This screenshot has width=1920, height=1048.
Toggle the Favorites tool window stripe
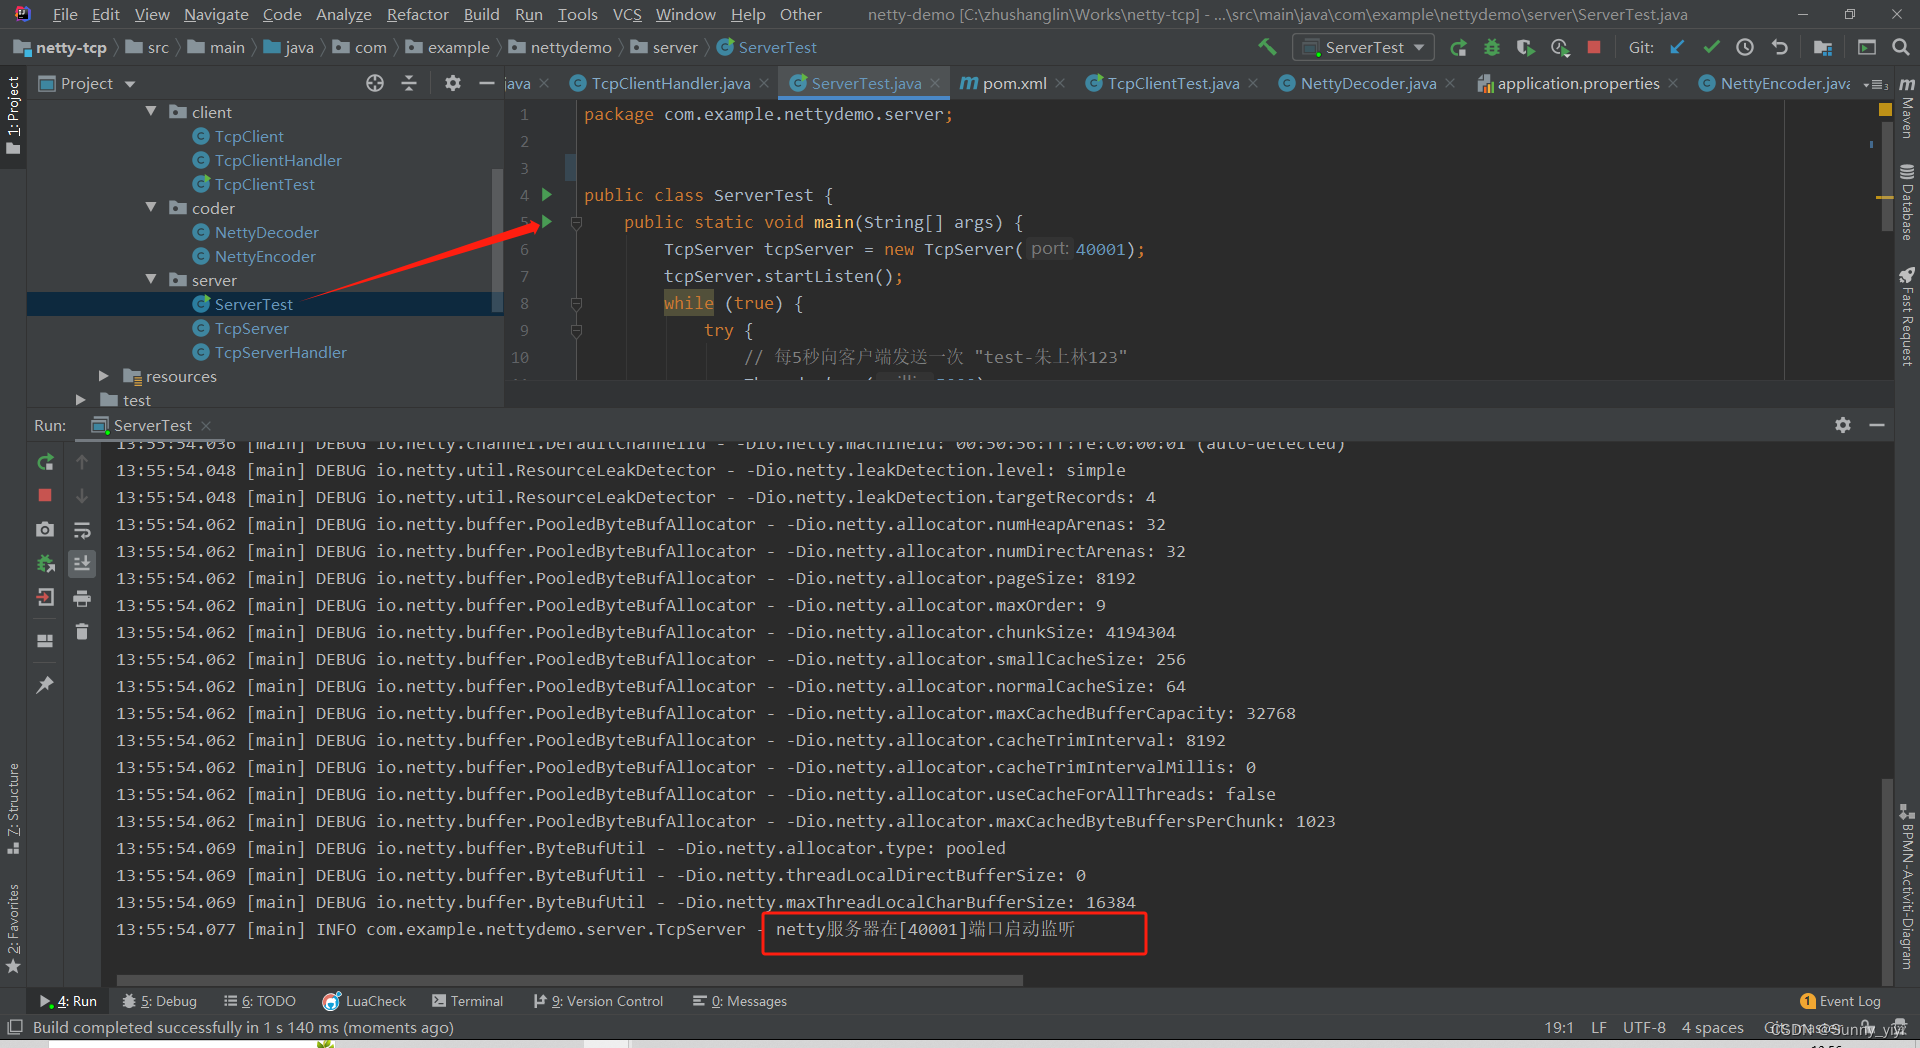13,928
